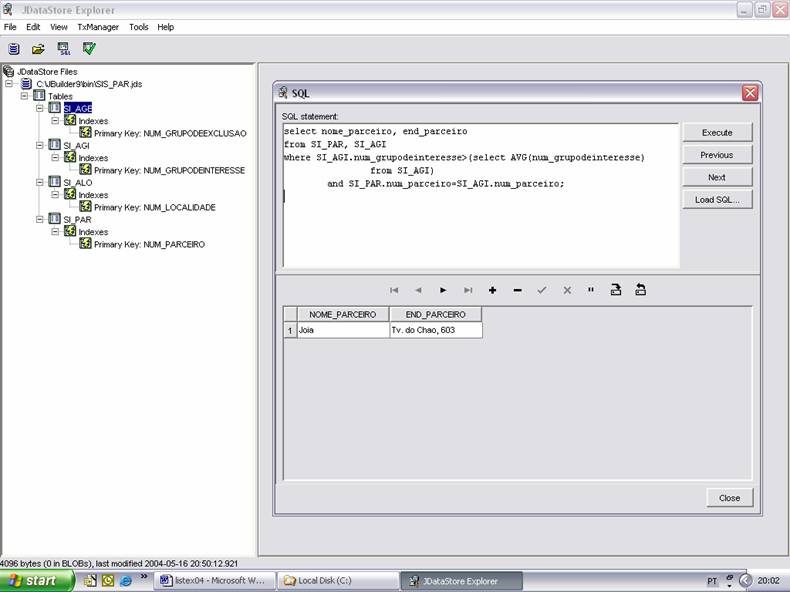
Task: Click the SI_AGE table icon
Action: tap(54, 108)
